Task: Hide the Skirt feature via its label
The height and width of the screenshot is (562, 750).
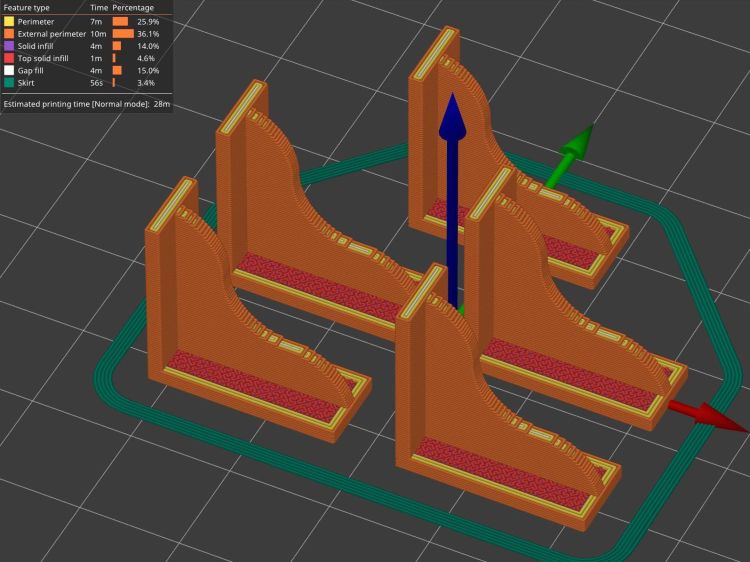Action: click(27, 83)
